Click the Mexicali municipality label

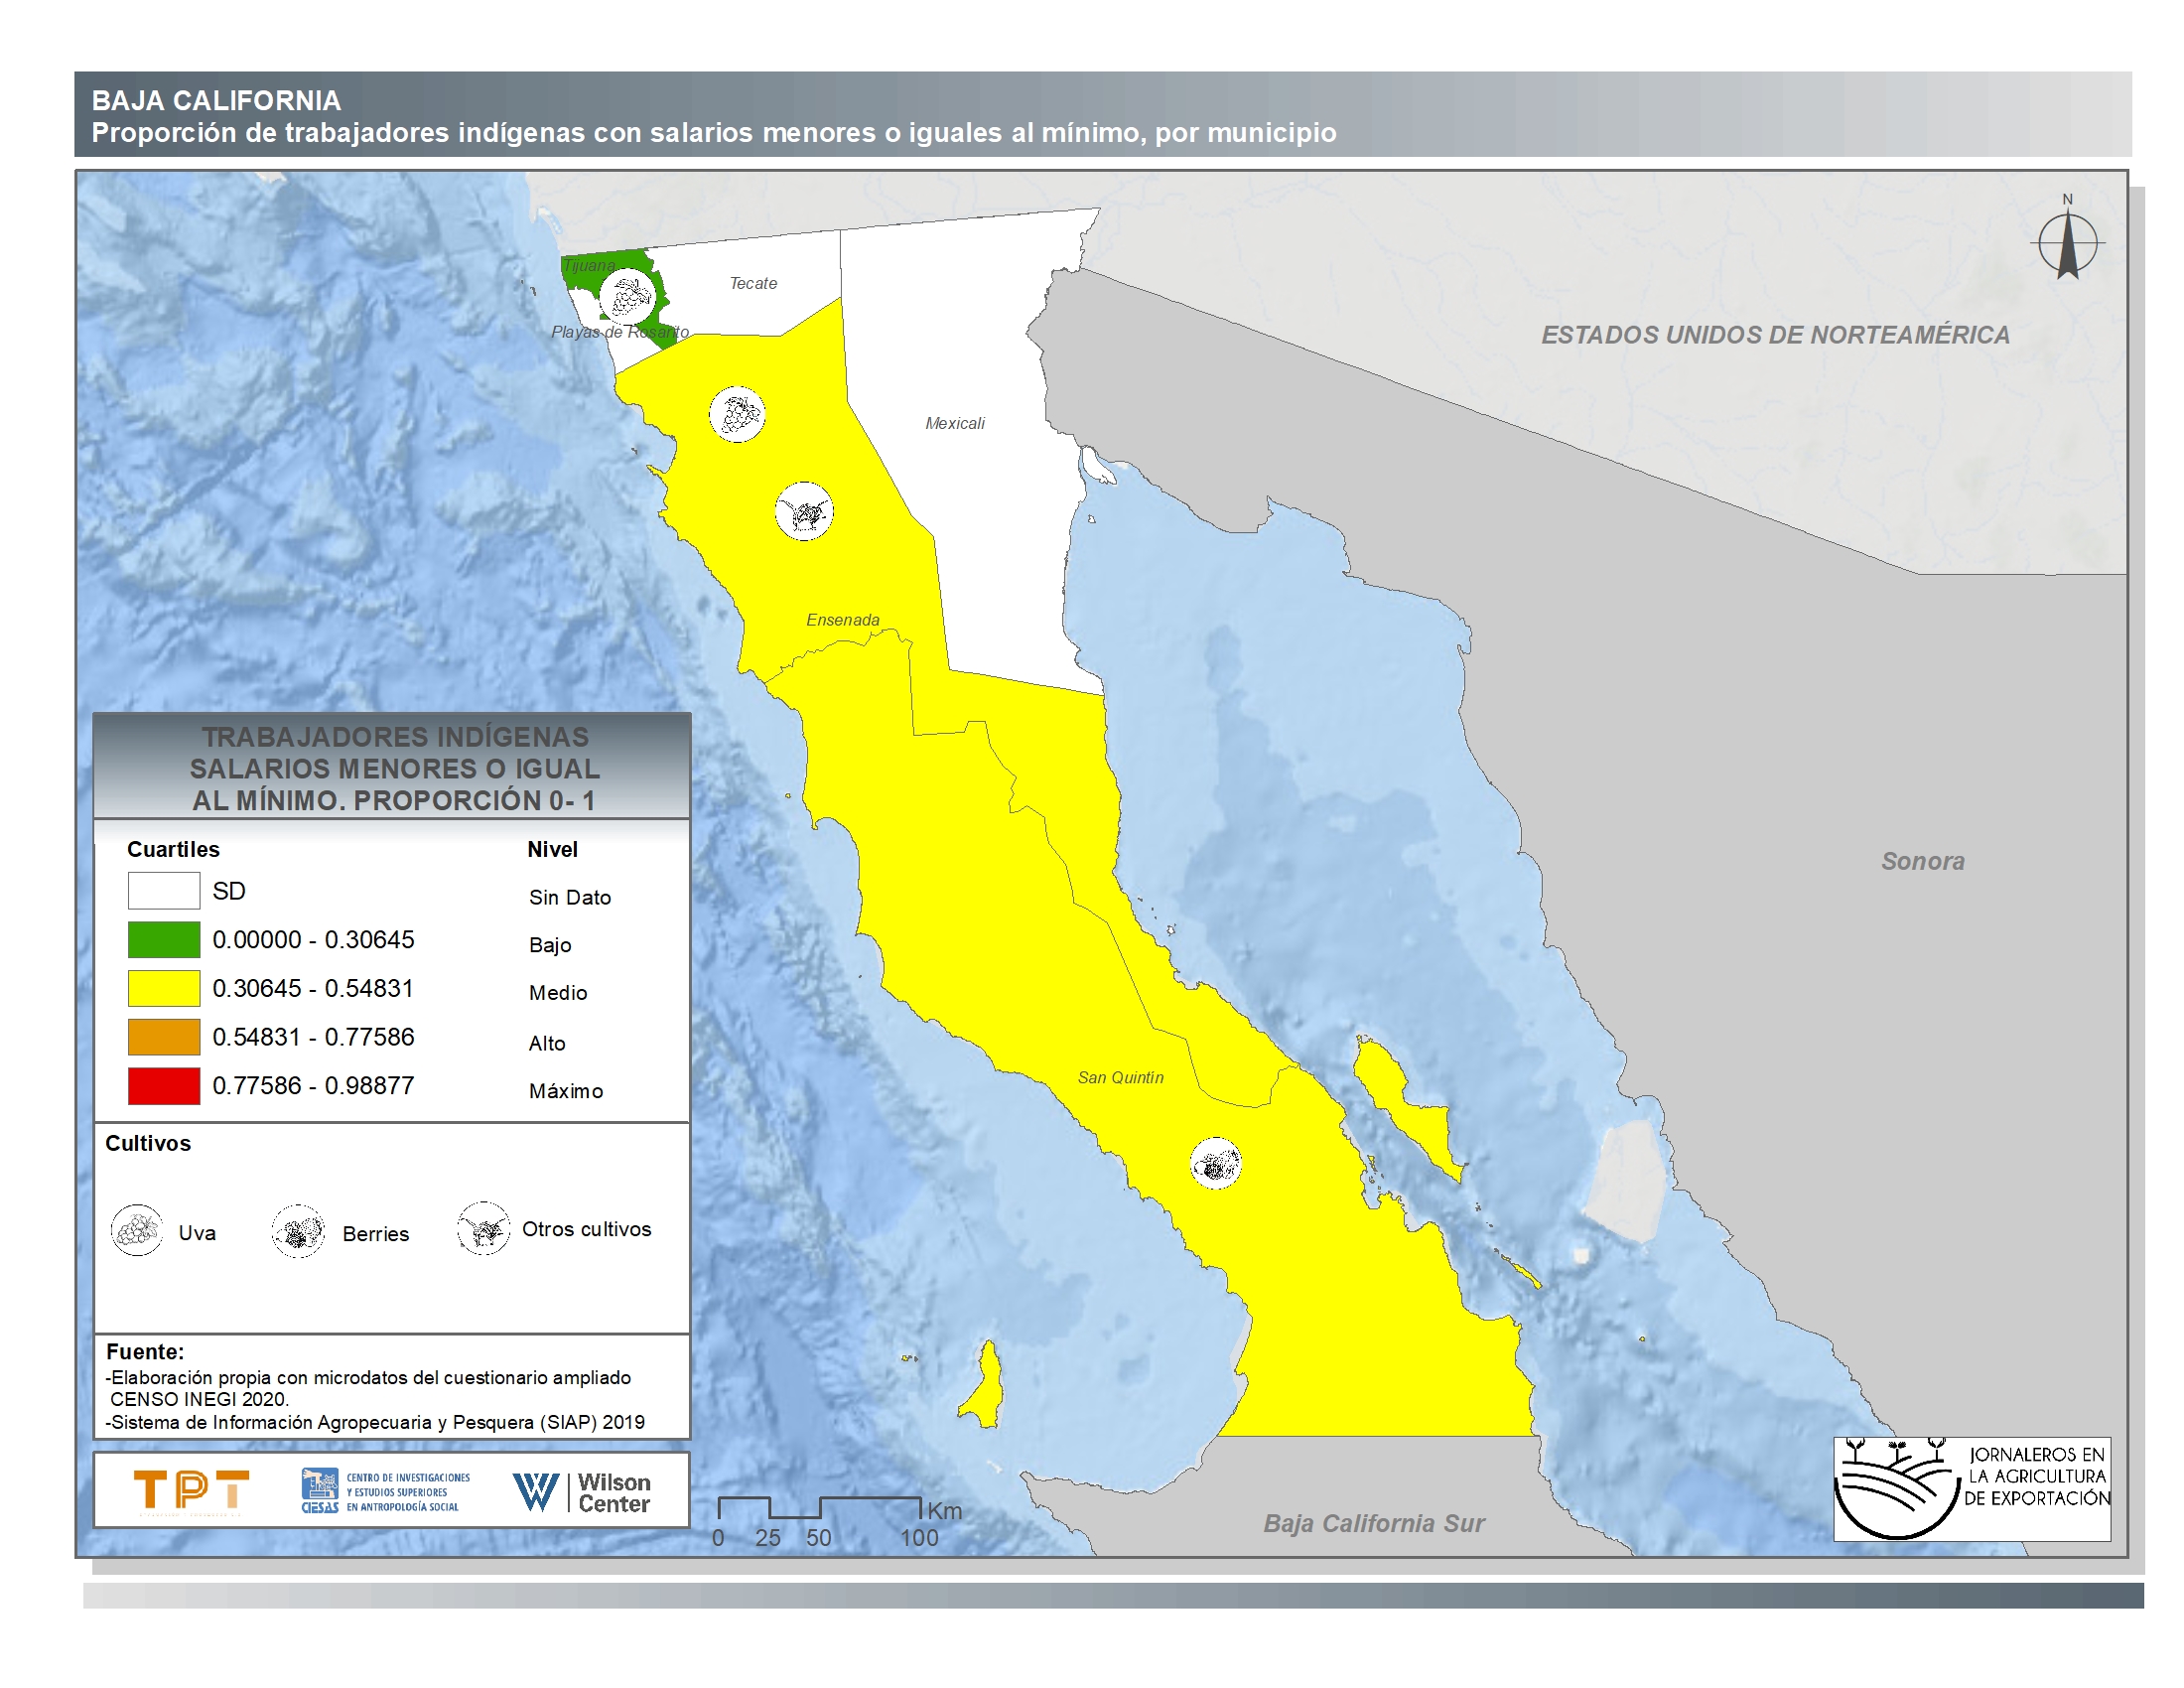point(954,423)
